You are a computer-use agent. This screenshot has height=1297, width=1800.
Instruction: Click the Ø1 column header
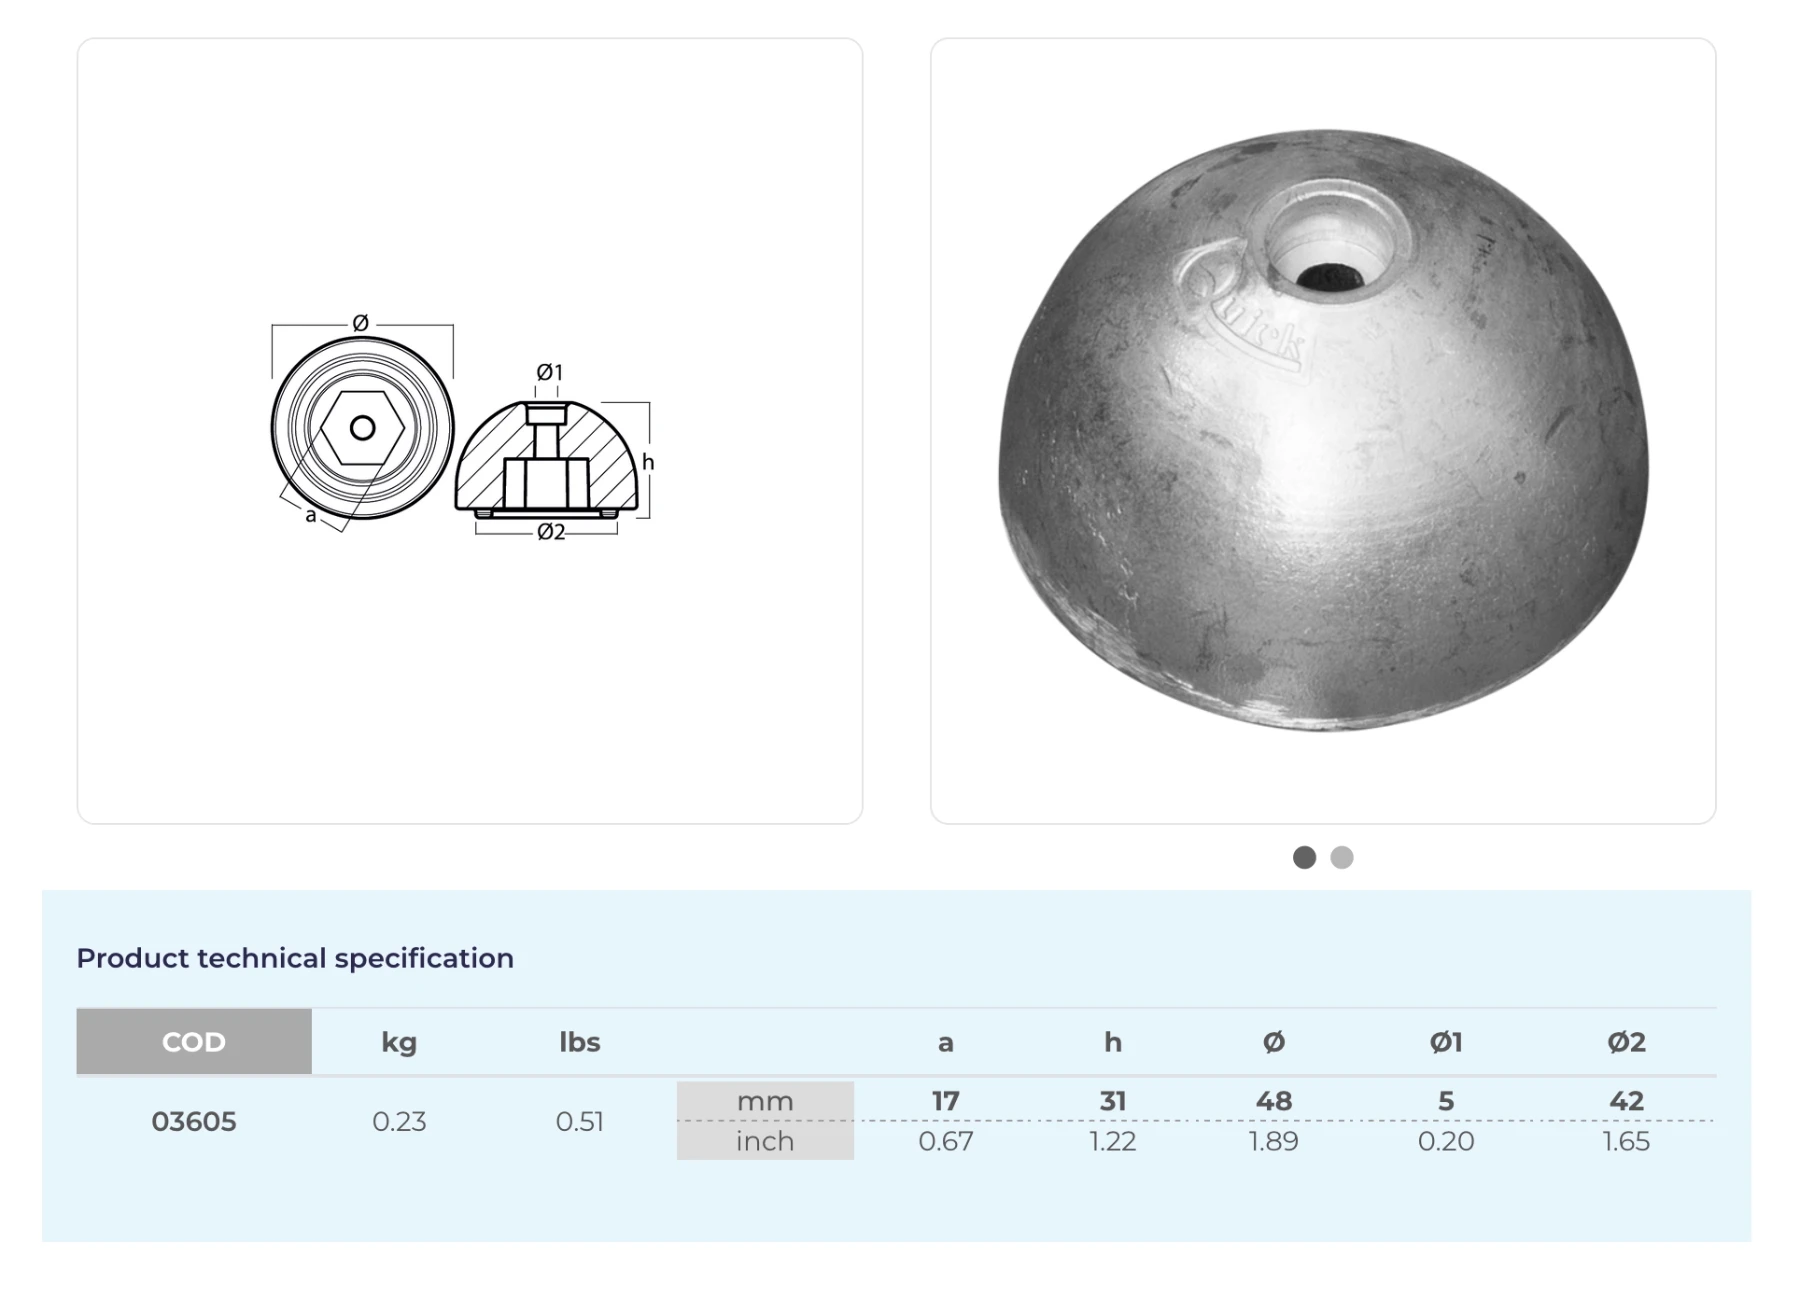pyautogui.click(x=1446, y=1042)
